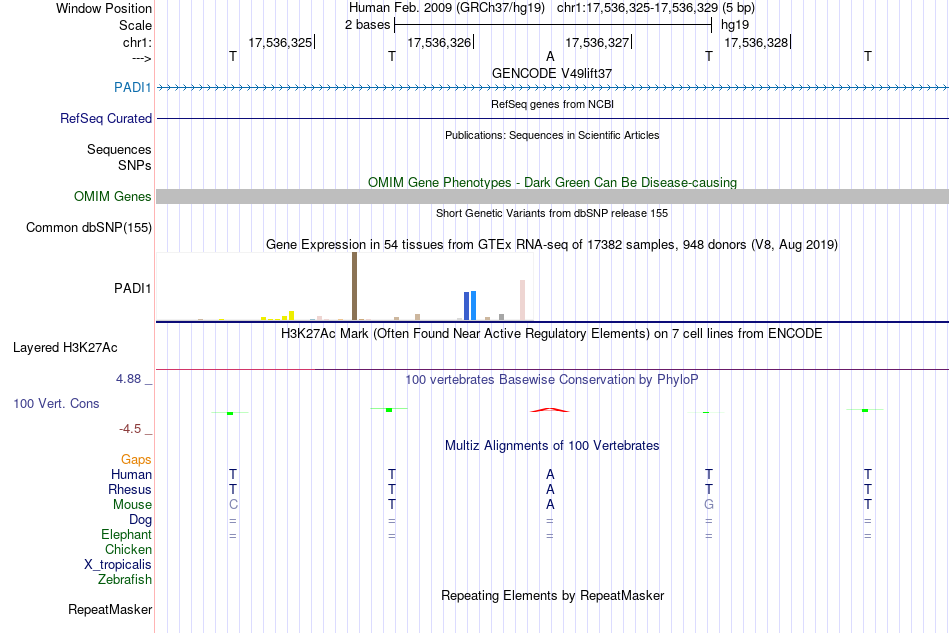Click the PADI1 blue arrow gene line

pos(552,88)
